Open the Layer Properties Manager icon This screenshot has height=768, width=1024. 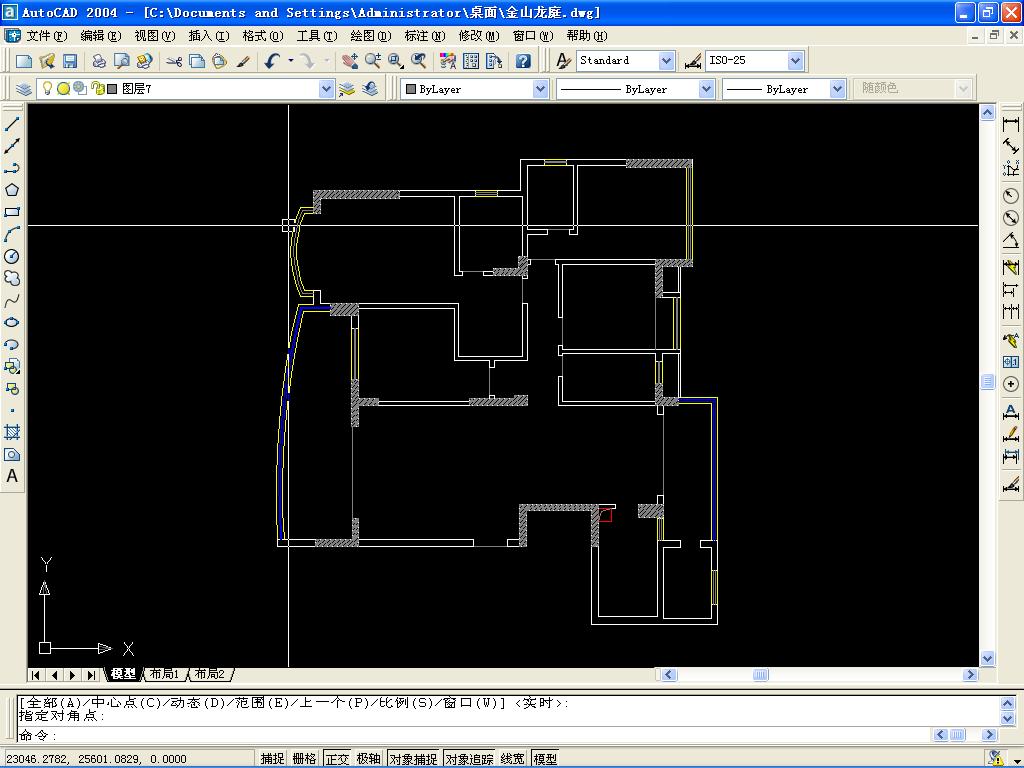(x=24, y=89)
